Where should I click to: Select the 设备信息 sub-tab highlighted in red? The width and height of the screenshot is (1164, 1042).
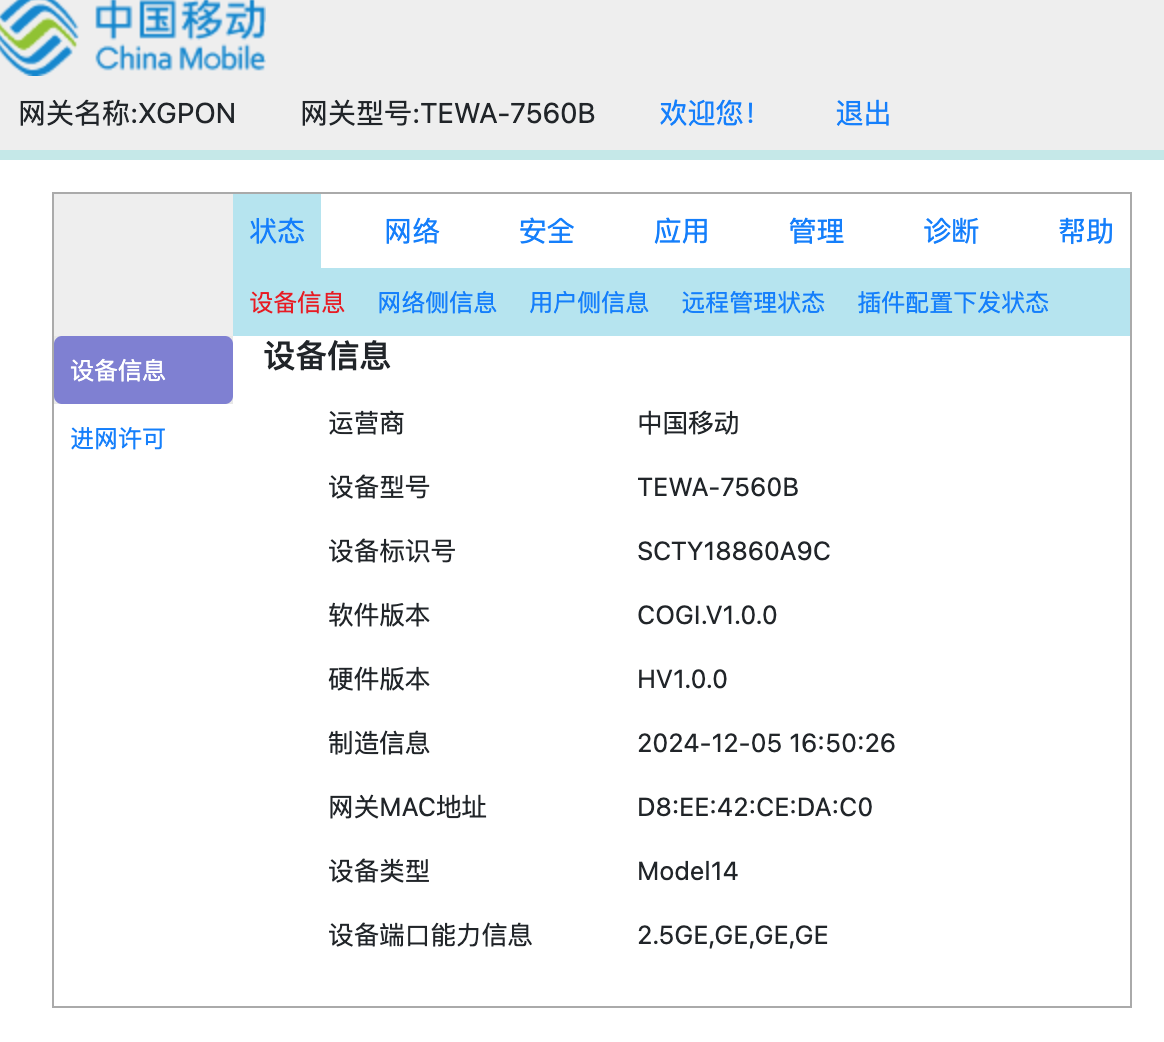pos(296,303)
